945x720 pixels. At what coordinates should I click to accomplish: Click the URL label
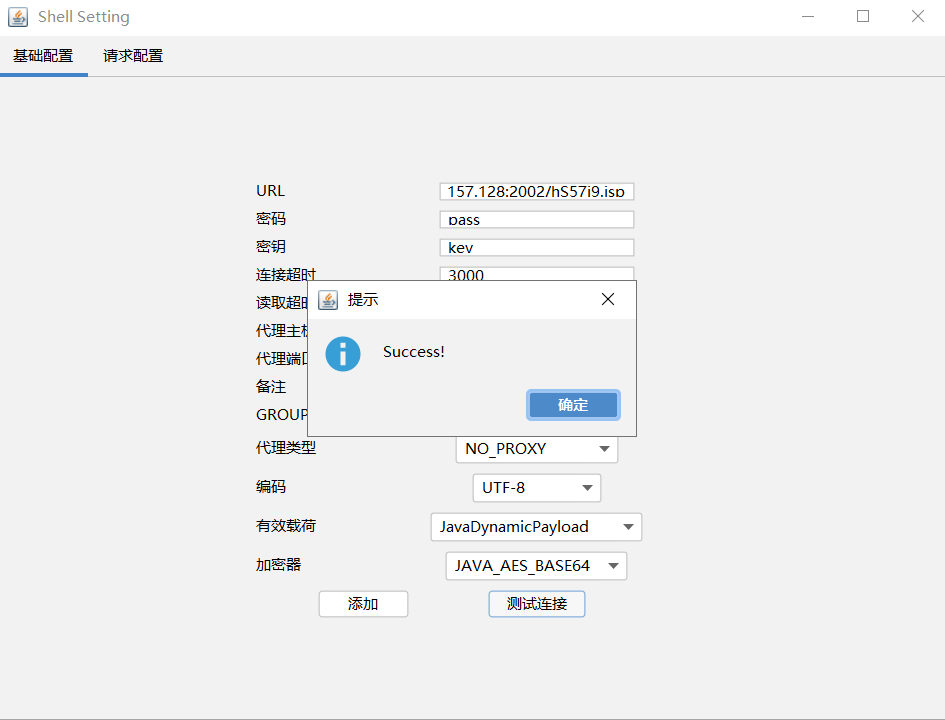(x=270, y=191)
